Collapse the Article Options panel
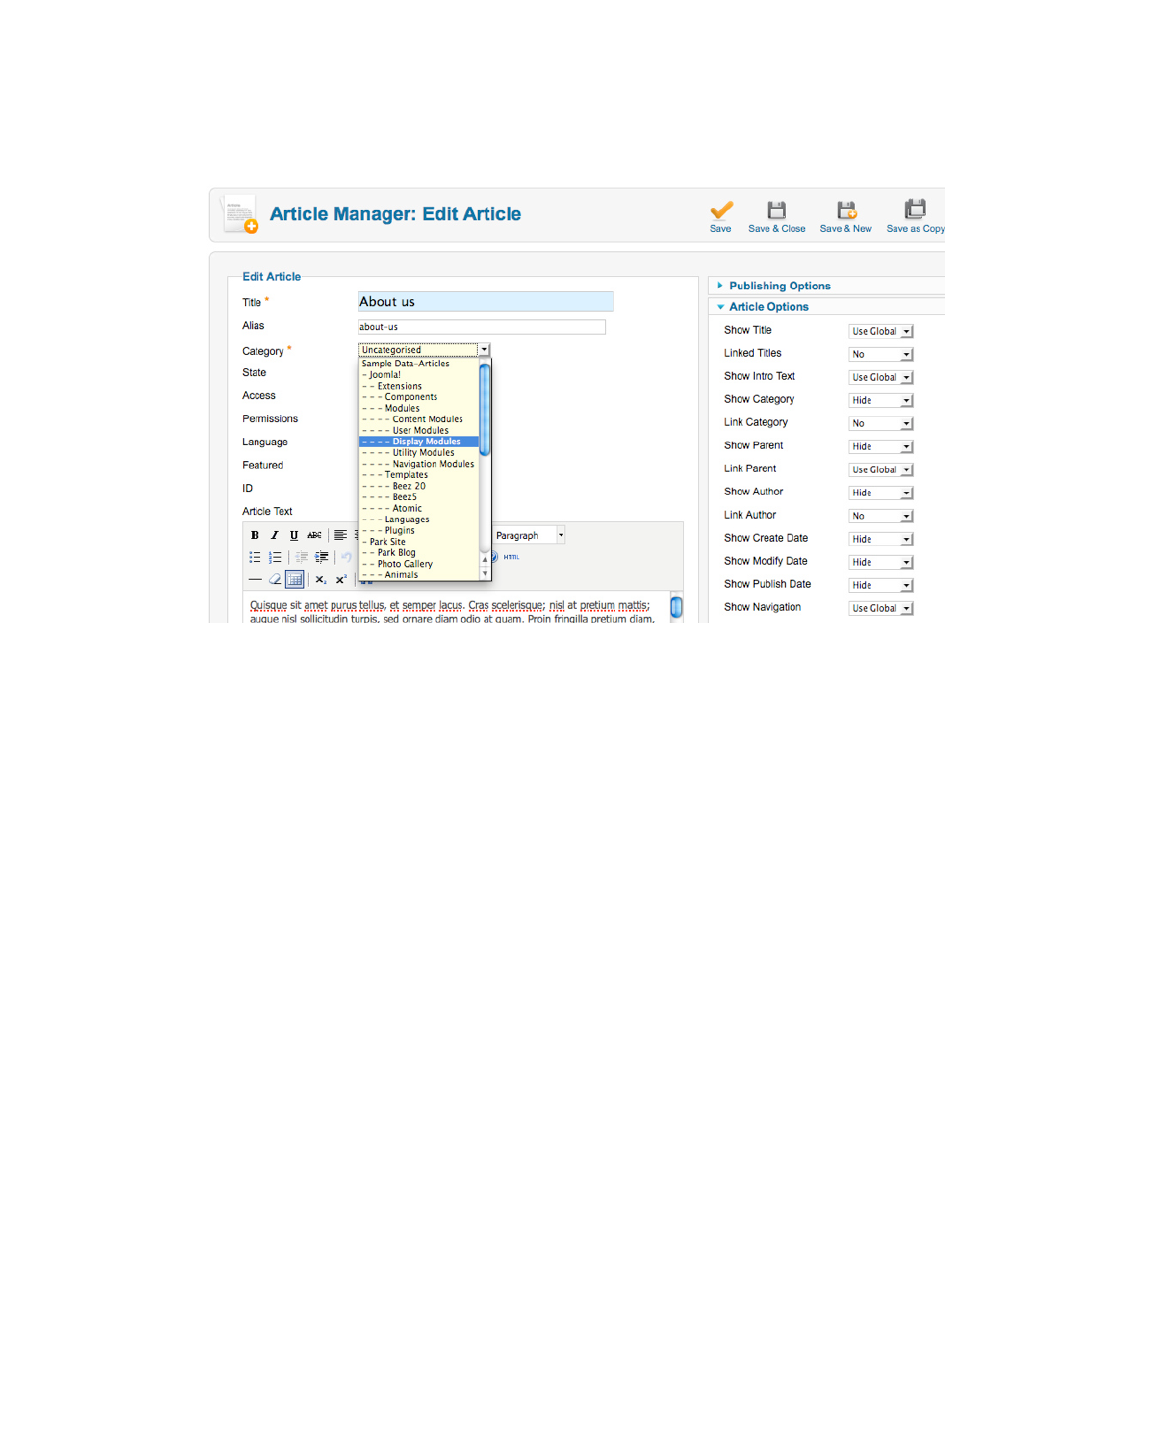This screenshot has width=1152, height=1440. [768, 307]
